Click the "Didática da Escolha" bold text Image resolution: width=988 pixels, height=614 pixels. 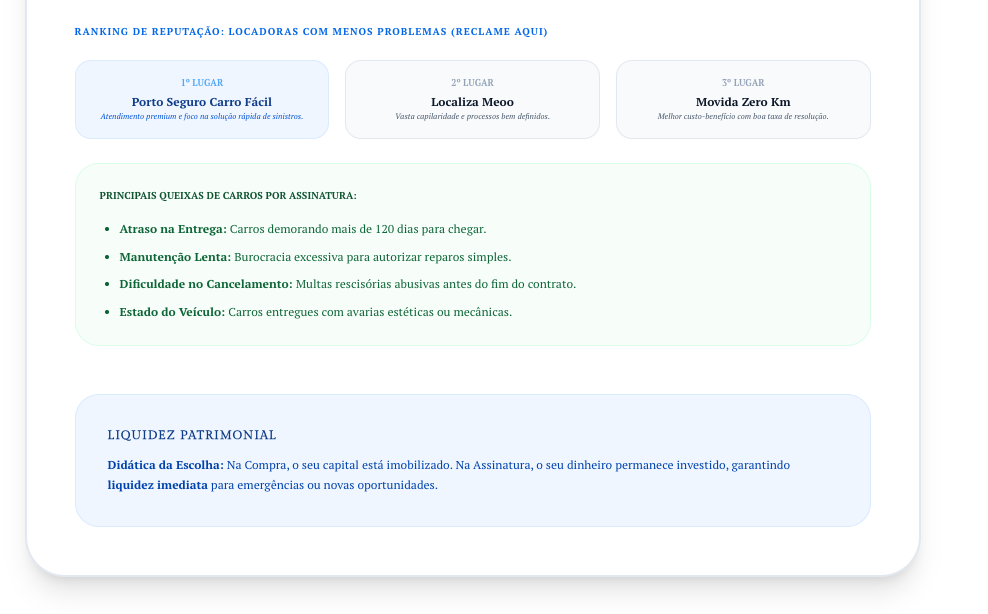pyautogui.click(x=165, y=465)
